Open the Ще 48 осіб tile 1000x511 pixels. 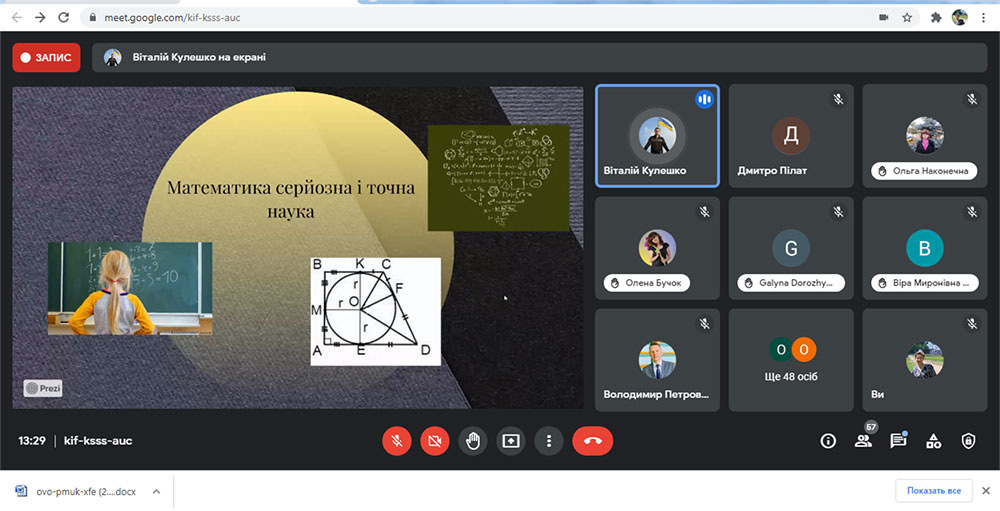[791, 360]
